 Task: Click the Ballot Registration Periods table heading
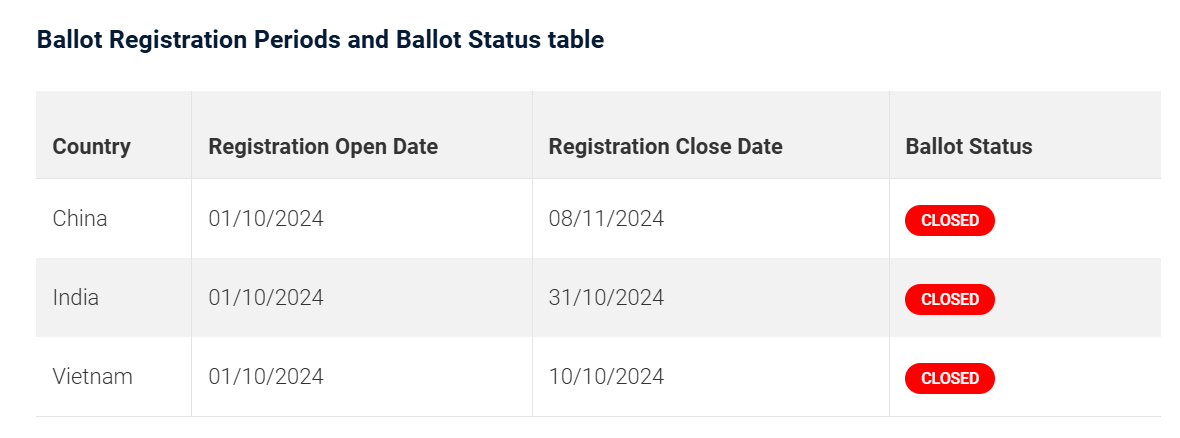tap(321, 40)
